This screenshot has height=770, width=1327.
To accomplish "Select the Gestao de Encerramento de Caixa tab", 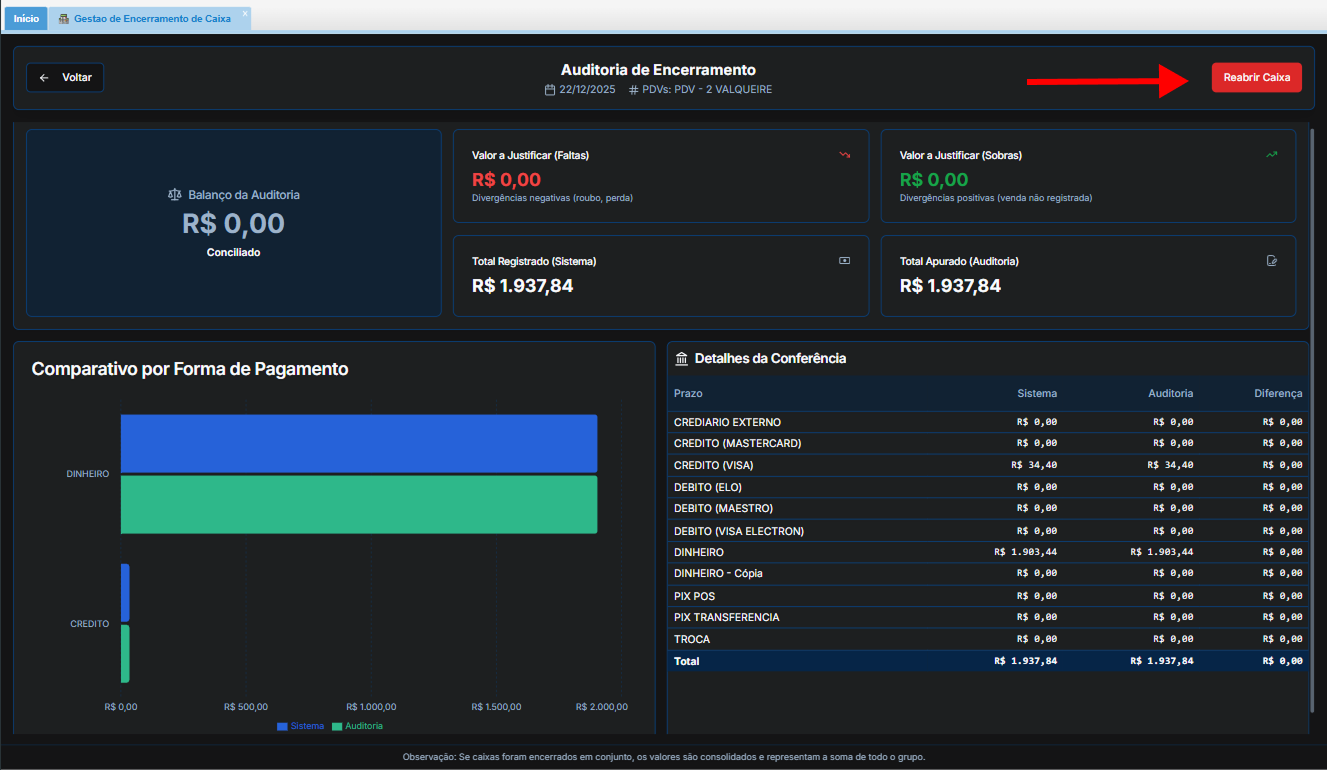I will (152, 18).
